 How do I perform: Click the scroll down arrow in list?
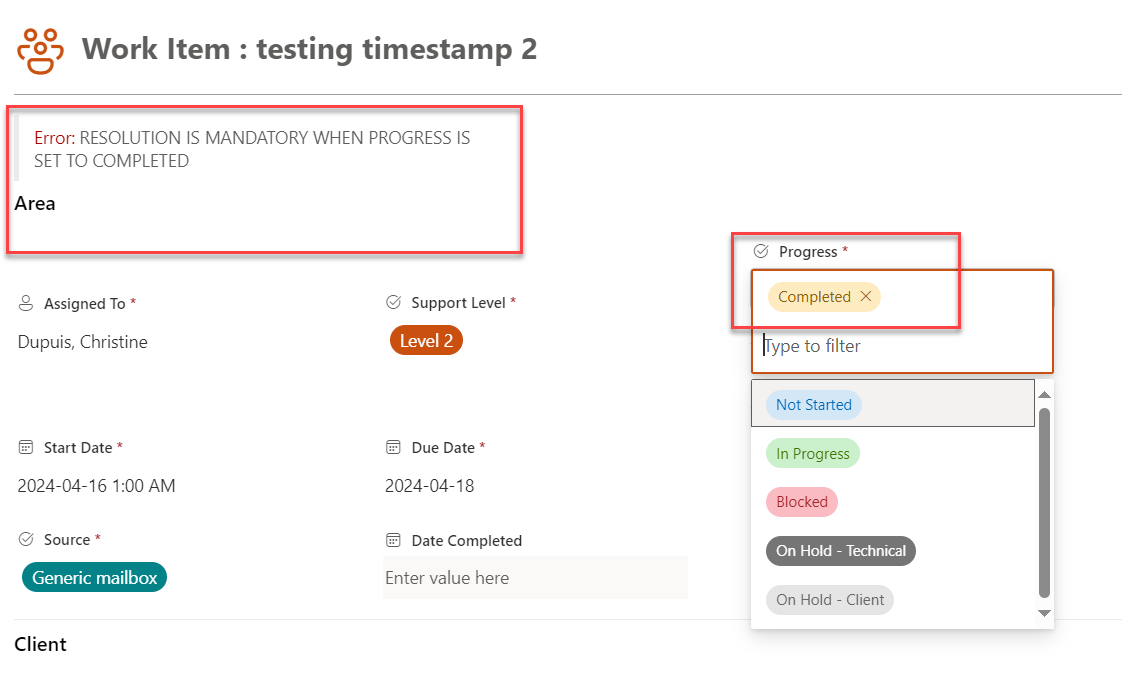point(1044,613)
